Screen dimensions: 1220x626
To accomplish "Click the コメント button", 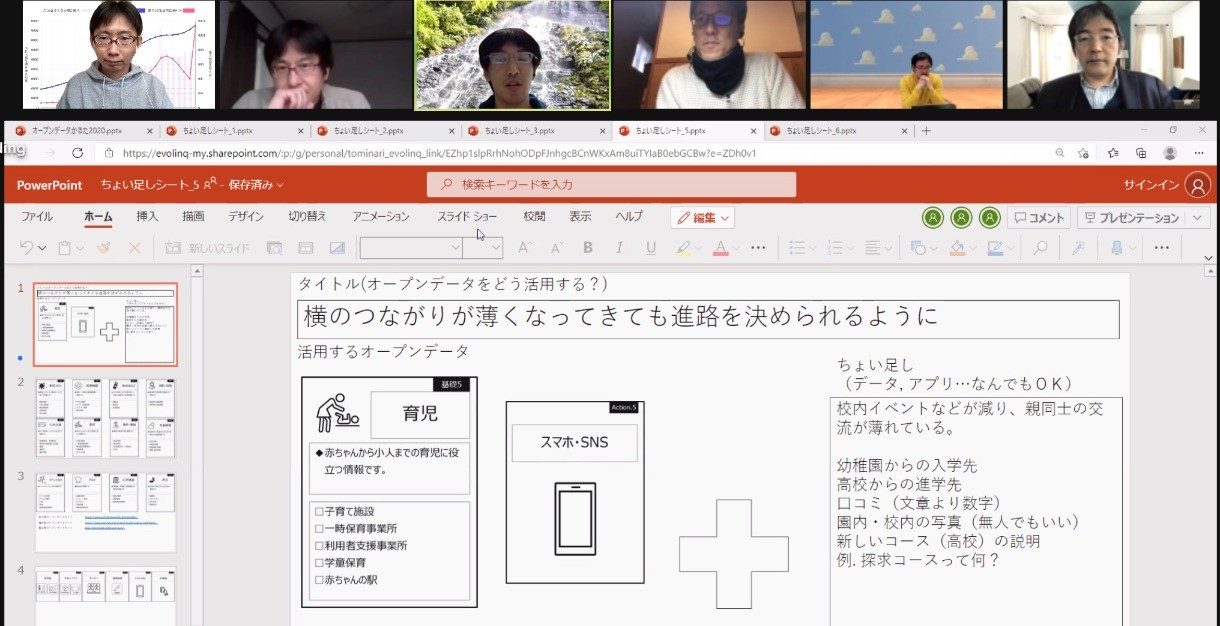I will [1039, 218].
